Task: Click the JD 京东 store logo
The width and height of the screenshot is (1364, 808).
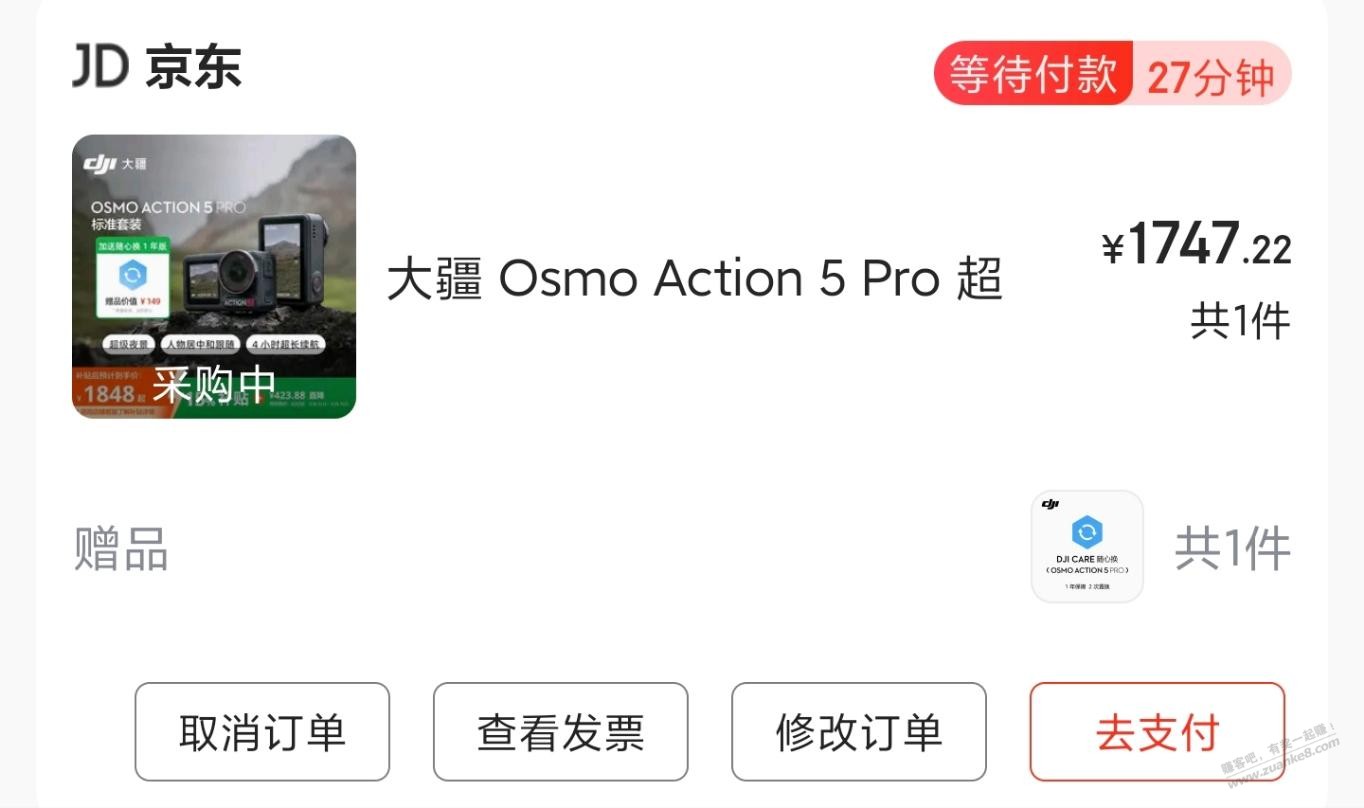Action: point(157,67)
